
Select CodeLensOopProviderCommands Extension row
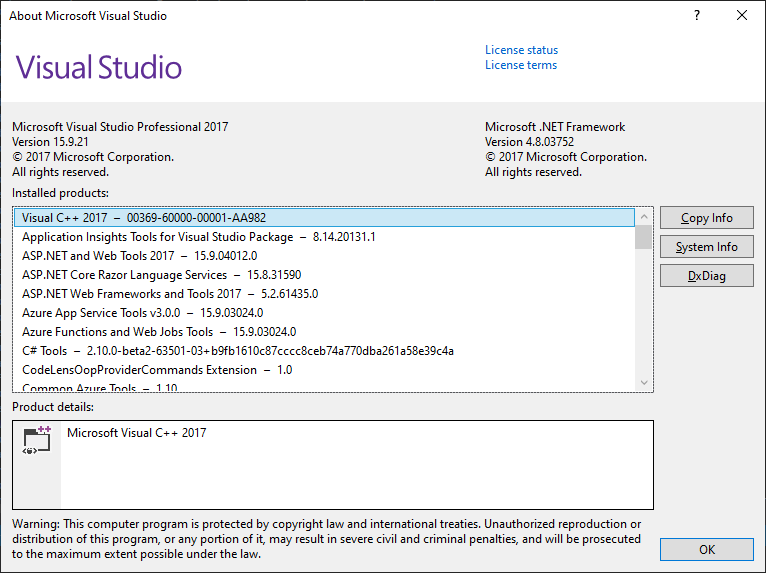click(x=324, y=370)
